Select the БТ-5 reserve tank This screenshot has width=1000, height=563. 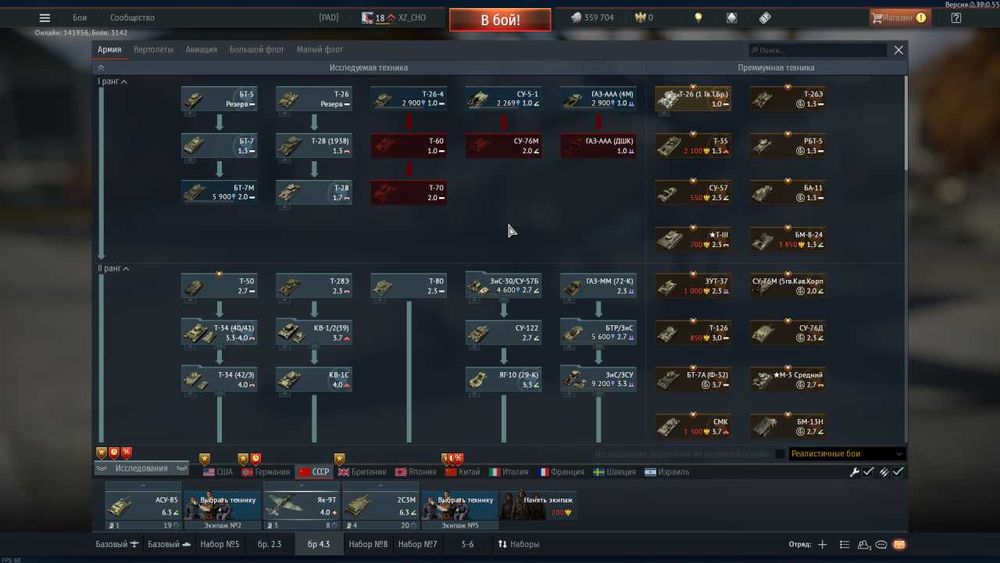[219, 99]
